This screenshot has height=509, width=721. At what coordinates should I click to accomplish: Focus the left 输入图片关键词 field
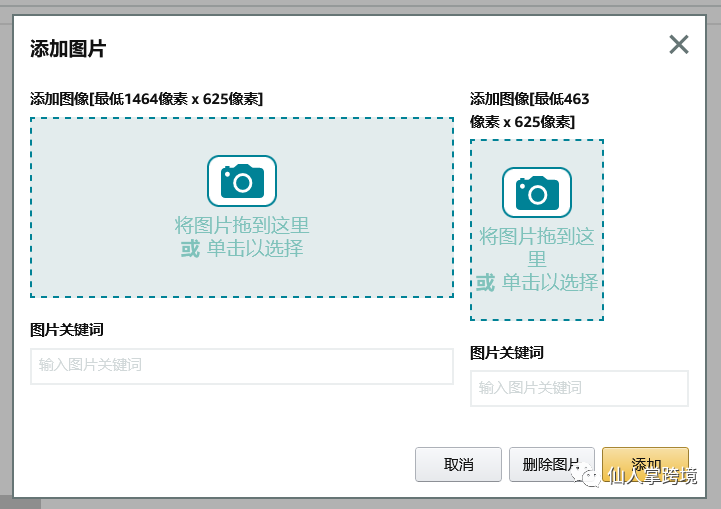(241, 366)
